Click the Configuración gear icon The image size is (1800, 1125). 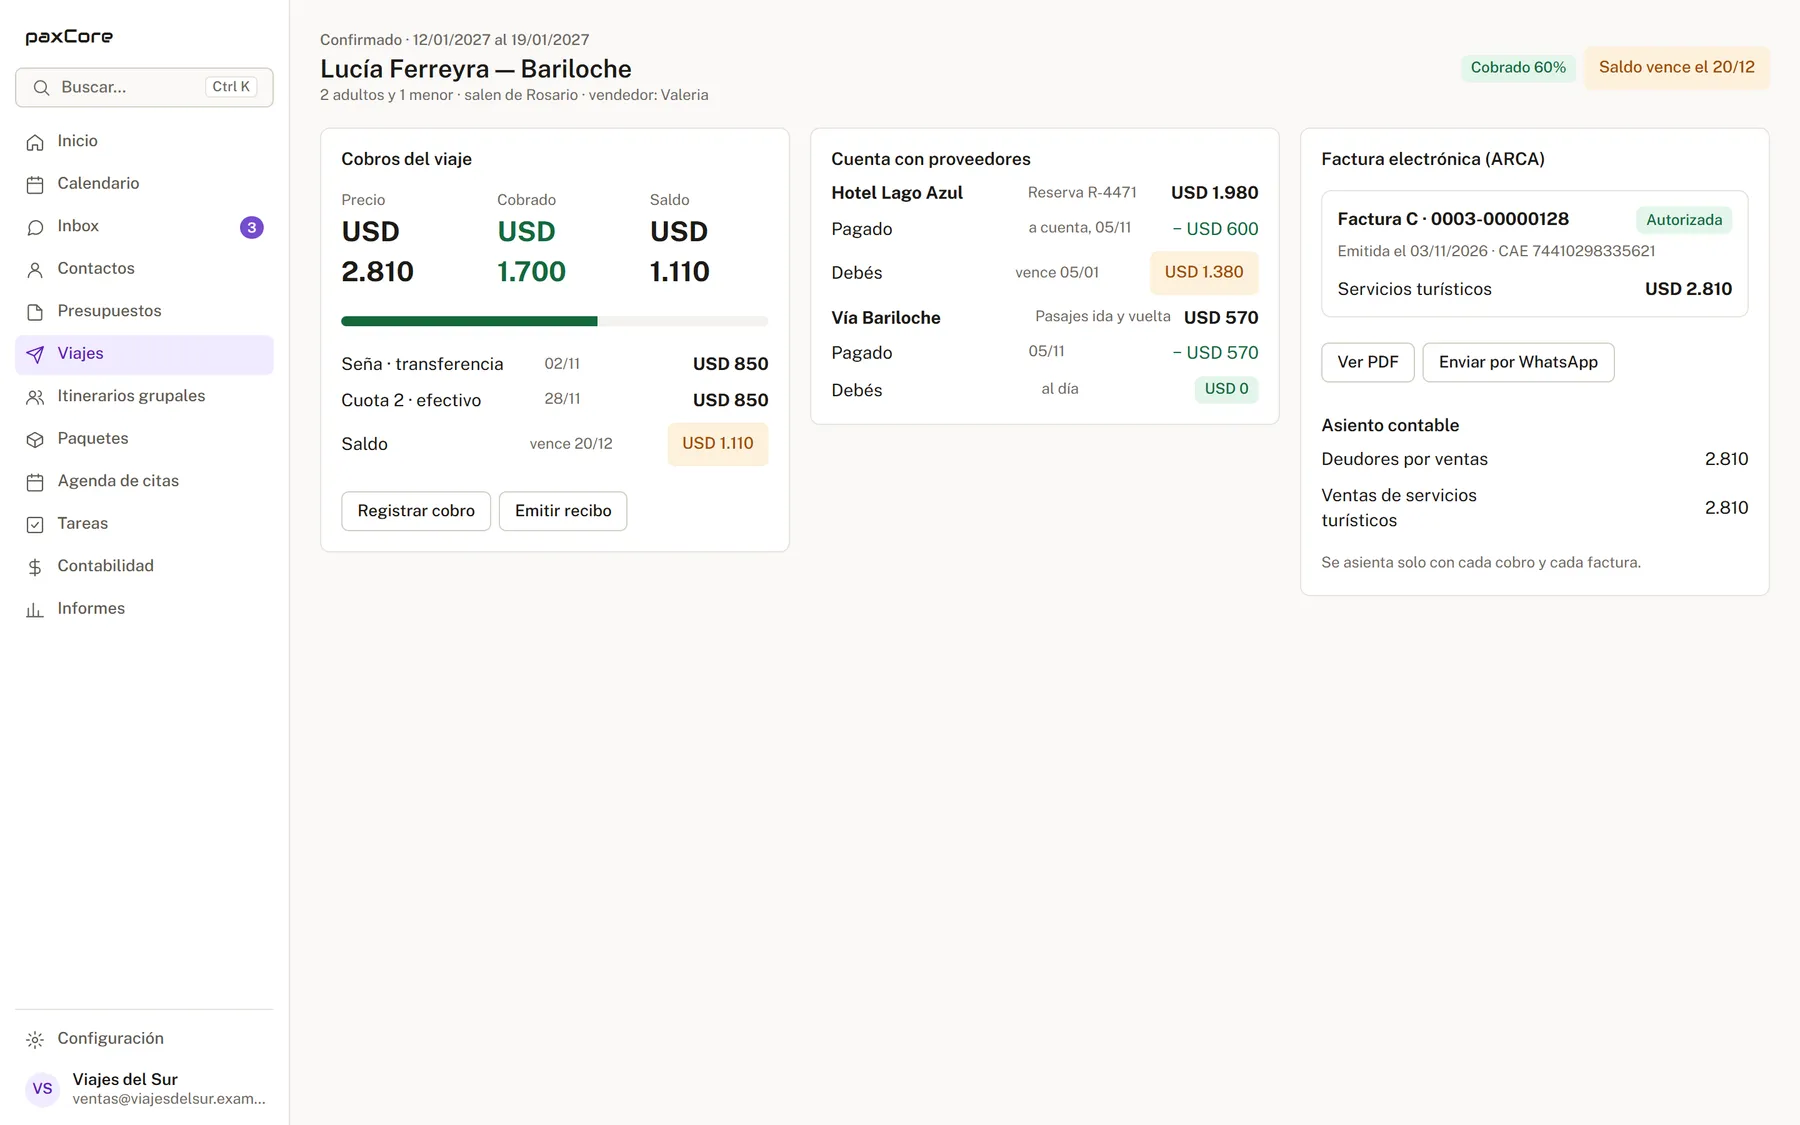[35, 1039]
